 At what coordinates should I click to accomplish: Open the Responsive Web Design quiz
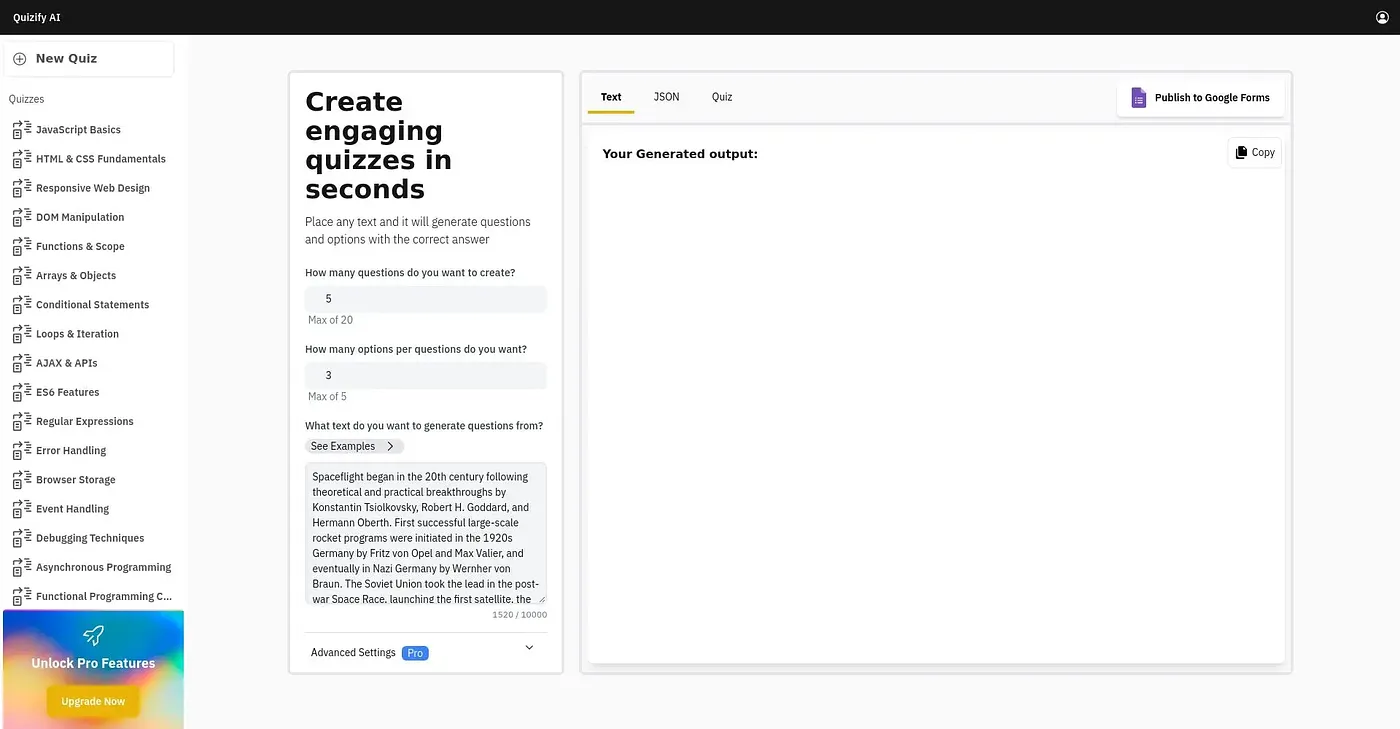(x=93, y=188)
